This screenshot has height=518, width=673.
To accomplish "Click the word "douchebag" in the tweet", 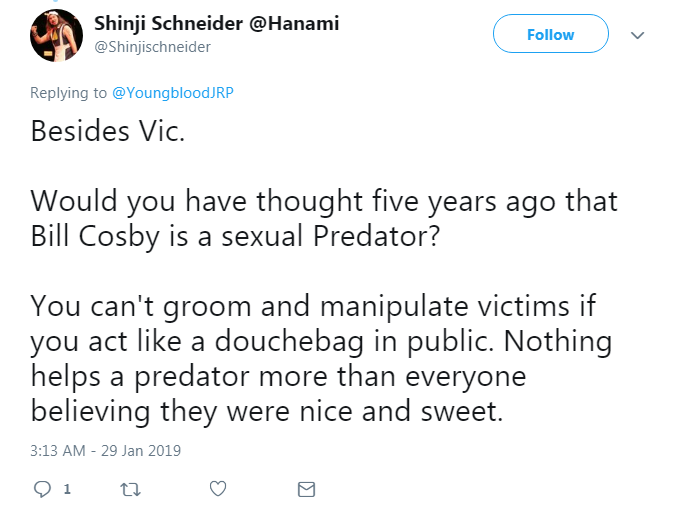I will point(289,342).
